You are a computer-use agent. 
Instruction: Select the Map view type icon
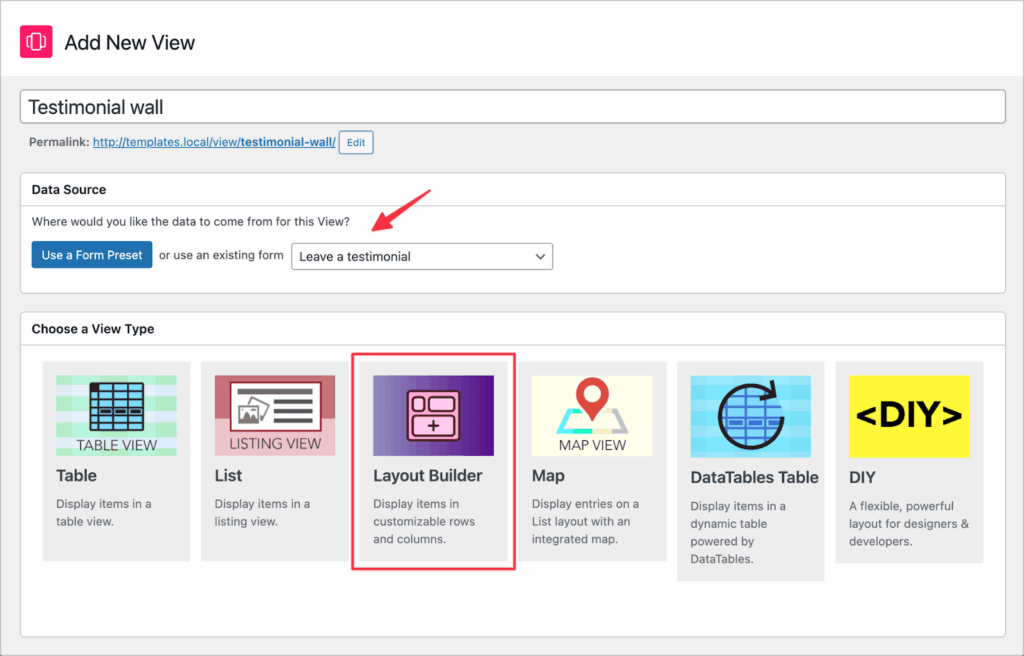(592, 414)
